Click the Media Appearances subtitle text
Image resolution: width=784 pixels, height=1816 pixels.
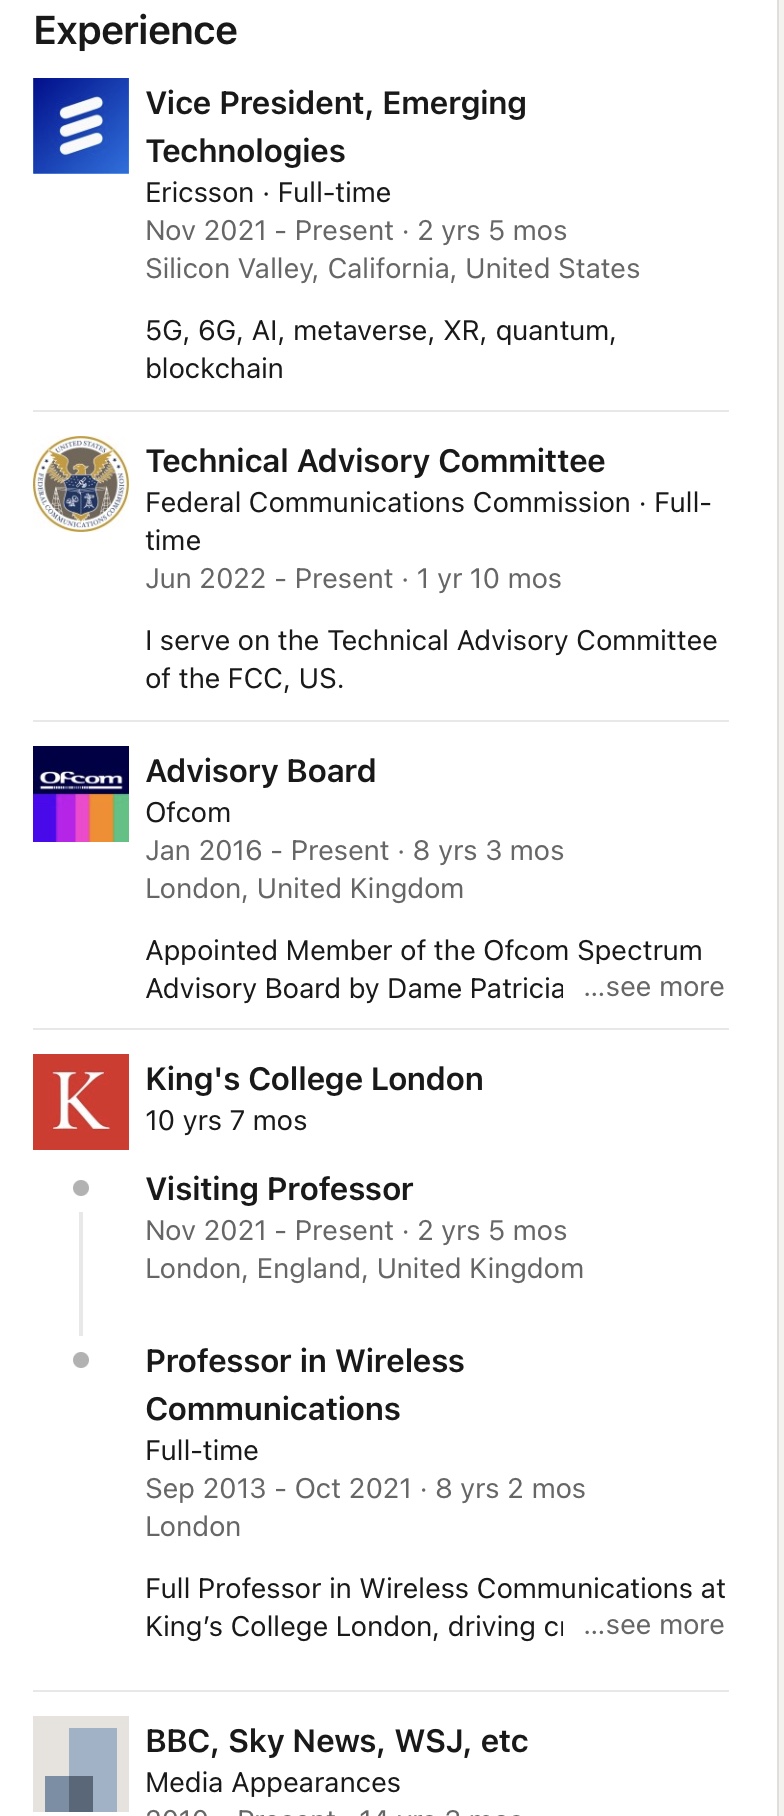(273, 1783)
